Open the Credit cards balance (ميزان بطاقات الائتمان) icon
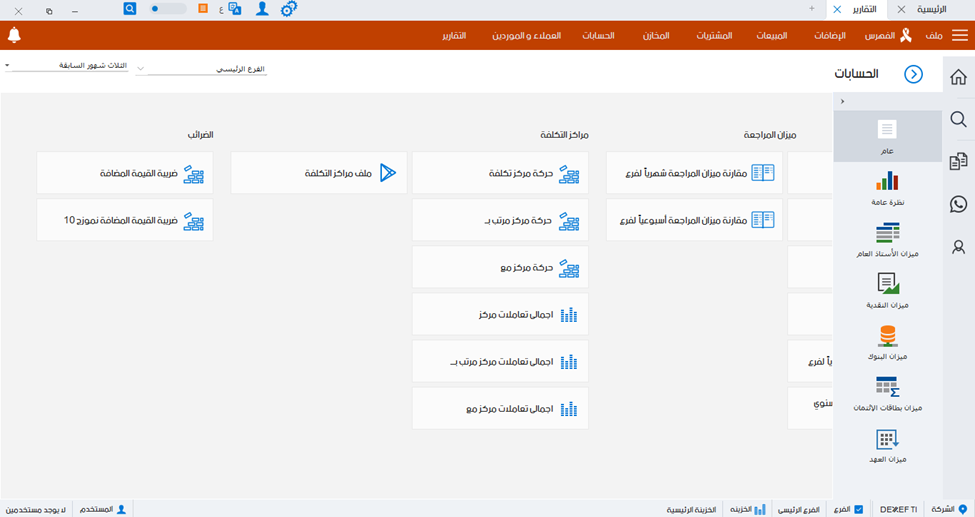The height and width of the screenshot is (517, 975). tap(887, 388)
